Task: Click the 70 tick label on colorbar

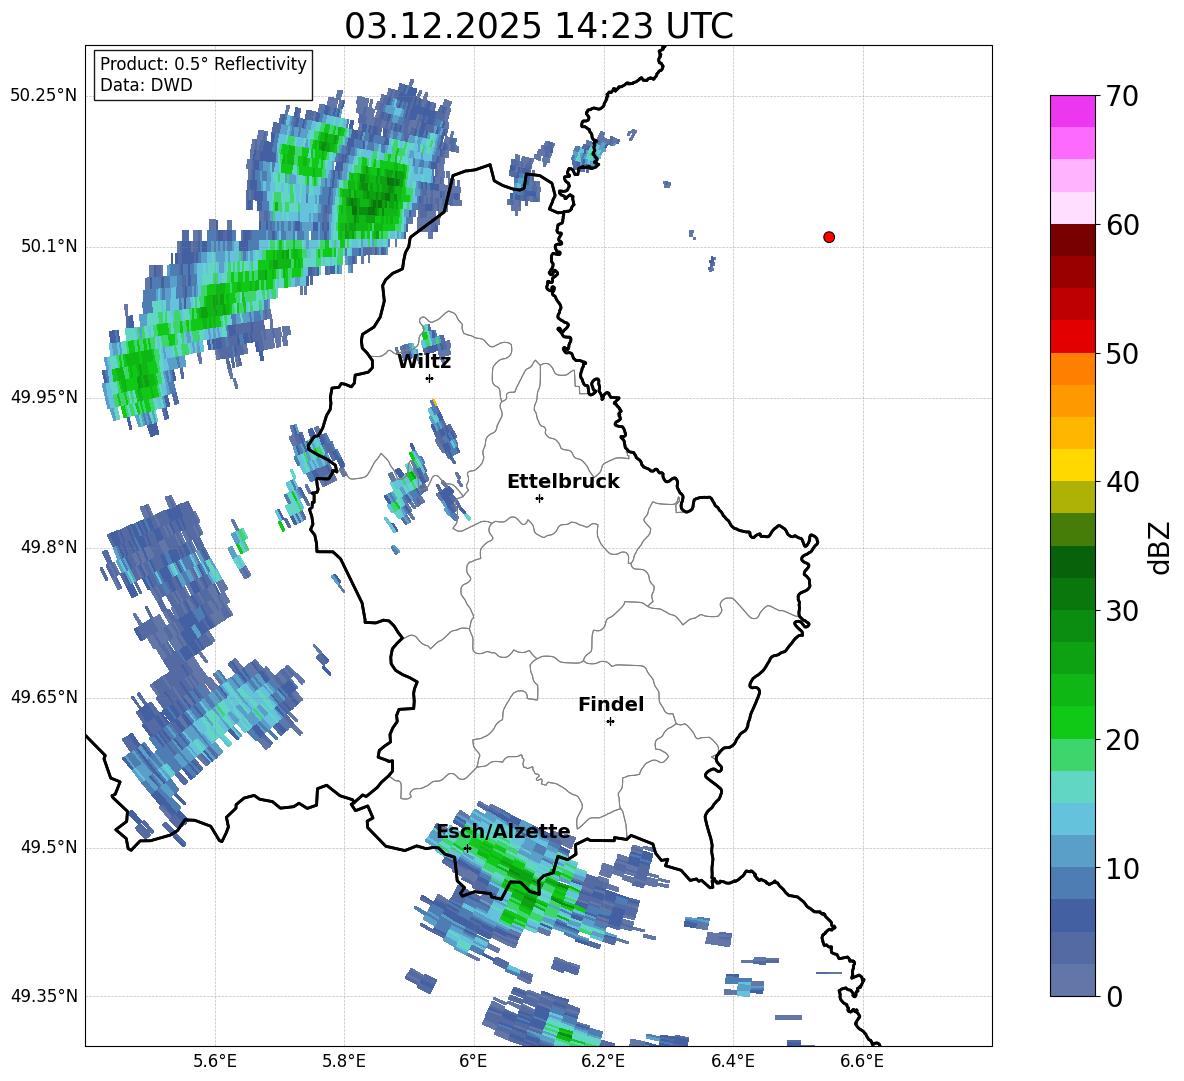Action: click(x=1122, y=96)
